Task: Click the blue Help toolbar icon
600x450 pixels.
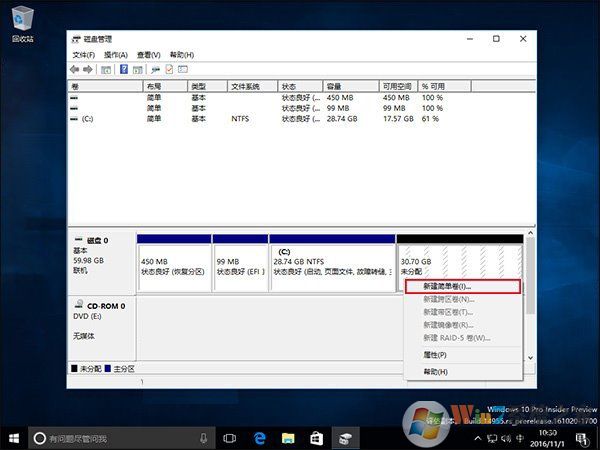Action: [124, 69]
